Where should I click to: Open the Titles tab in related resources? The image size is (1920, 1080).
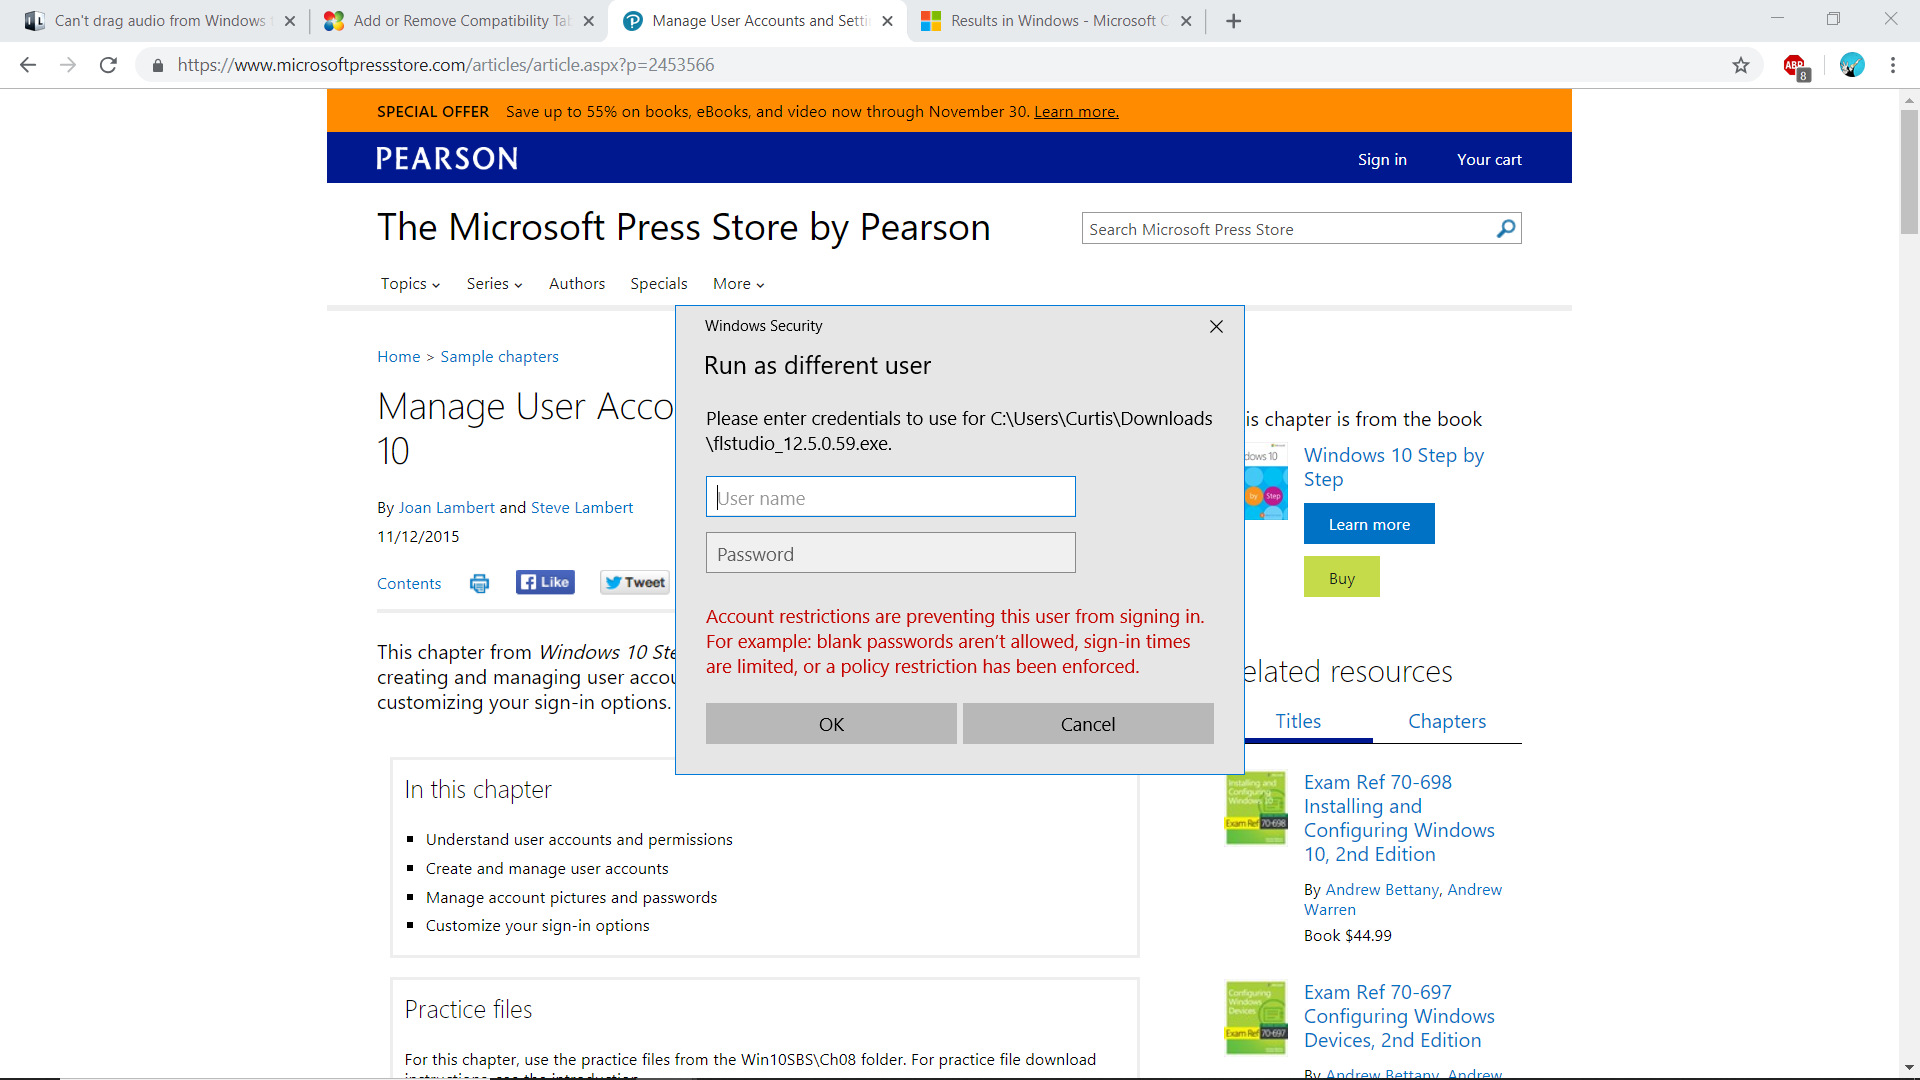pos(1298,721)
